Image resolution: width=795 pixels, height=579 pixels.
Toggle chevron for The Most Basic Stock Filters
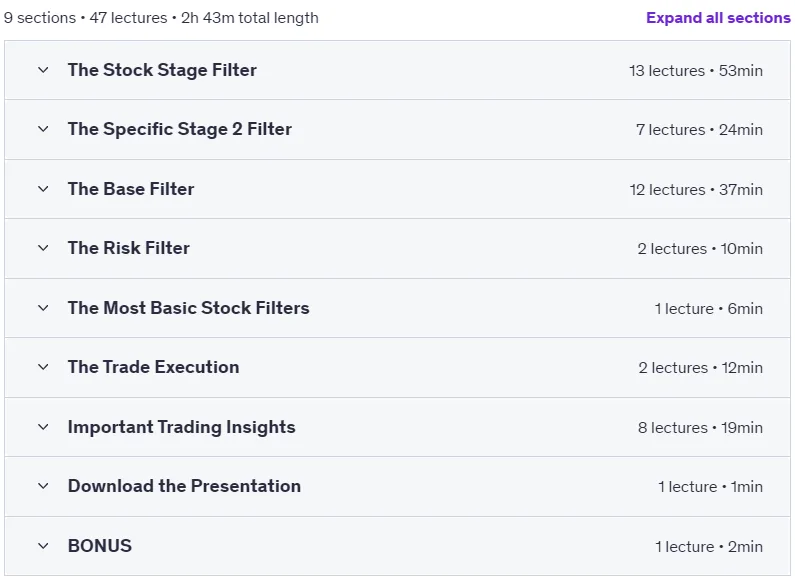coord(43,308)
